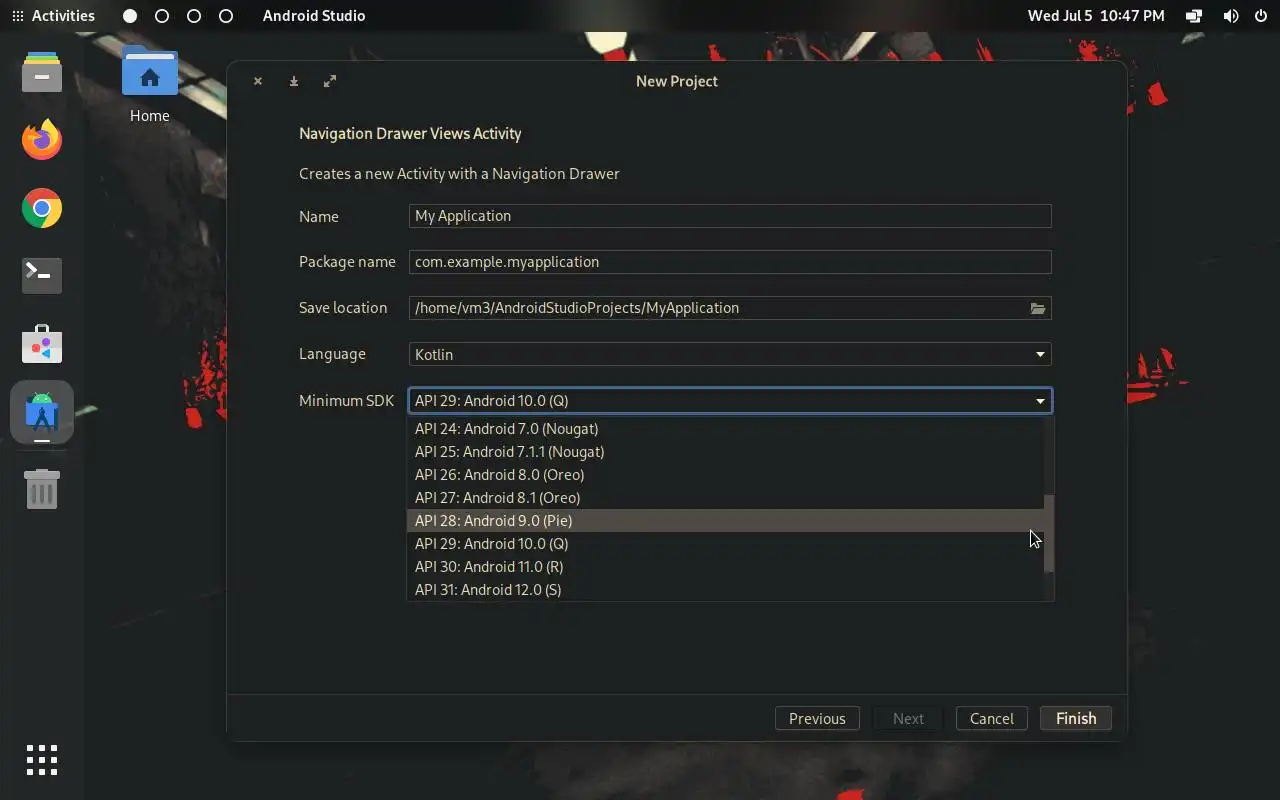Select API 27: Android 8.1 (Oreo)
Screen dimensions: 1280x800
tap(725, 497)
